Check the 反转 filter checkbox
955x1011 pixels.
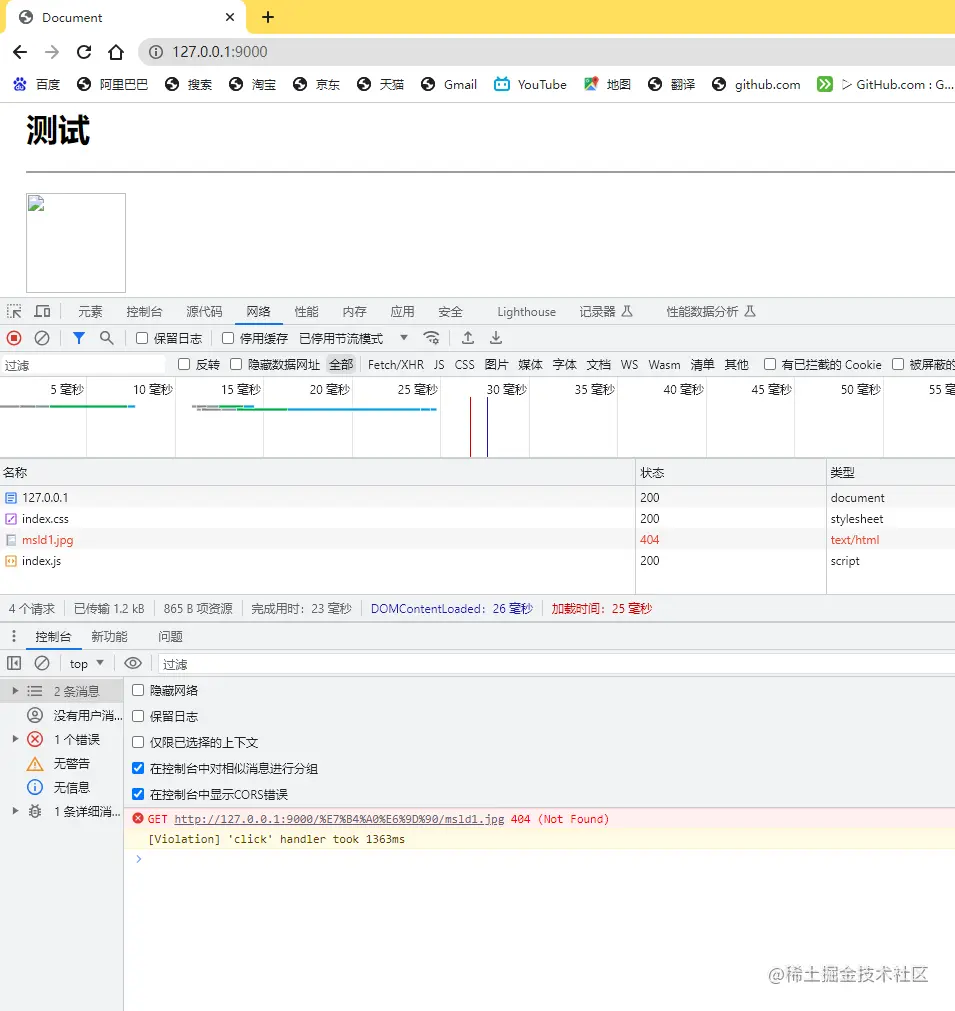click(184, 364)
